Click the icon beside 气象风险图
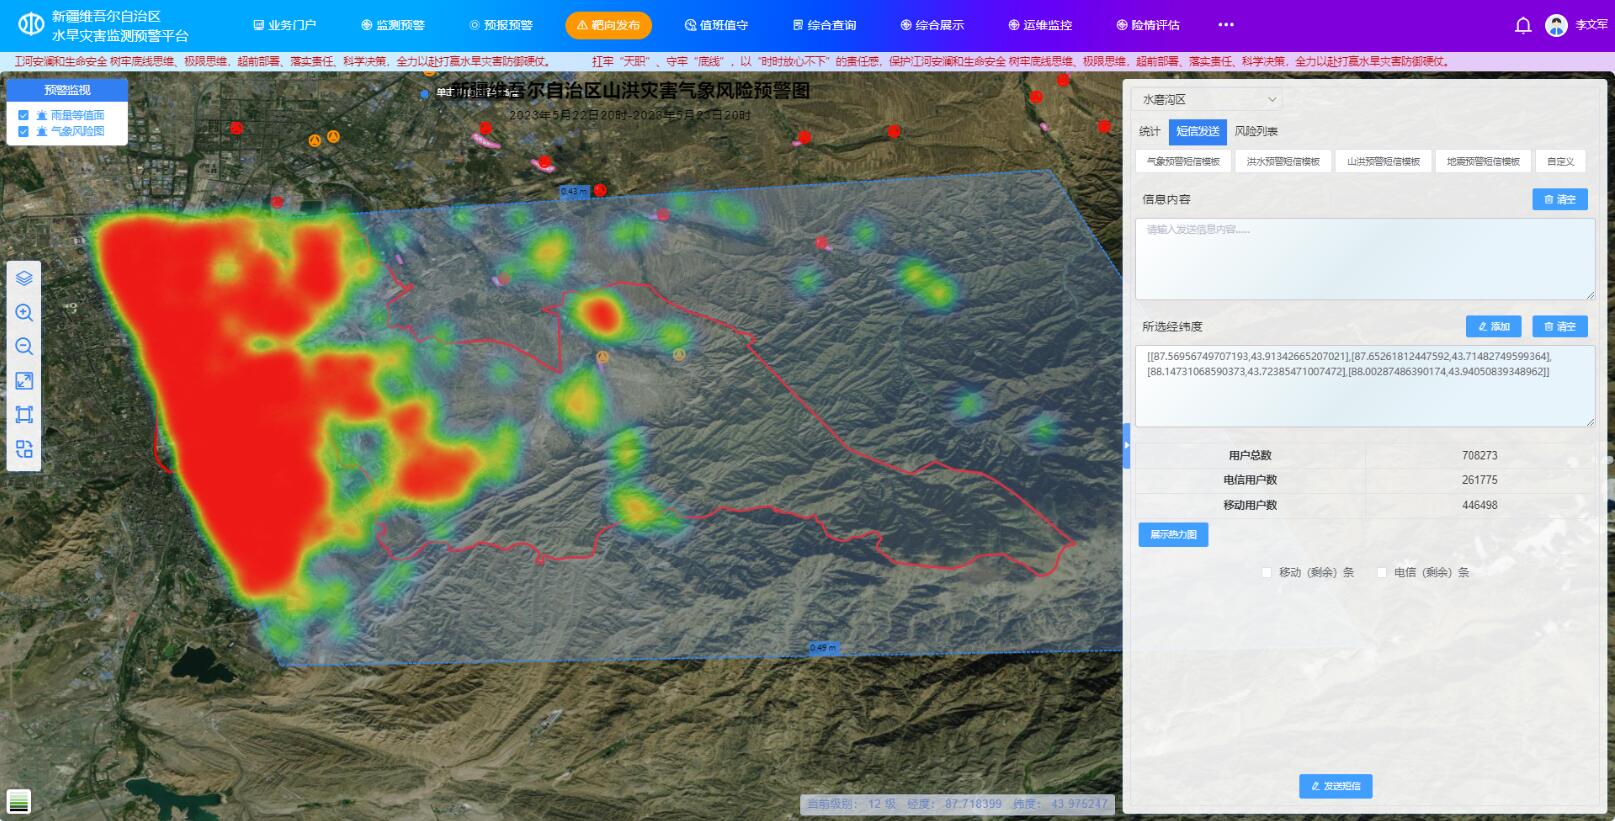This screenshot has height=821, width=1615. (41, 131)
